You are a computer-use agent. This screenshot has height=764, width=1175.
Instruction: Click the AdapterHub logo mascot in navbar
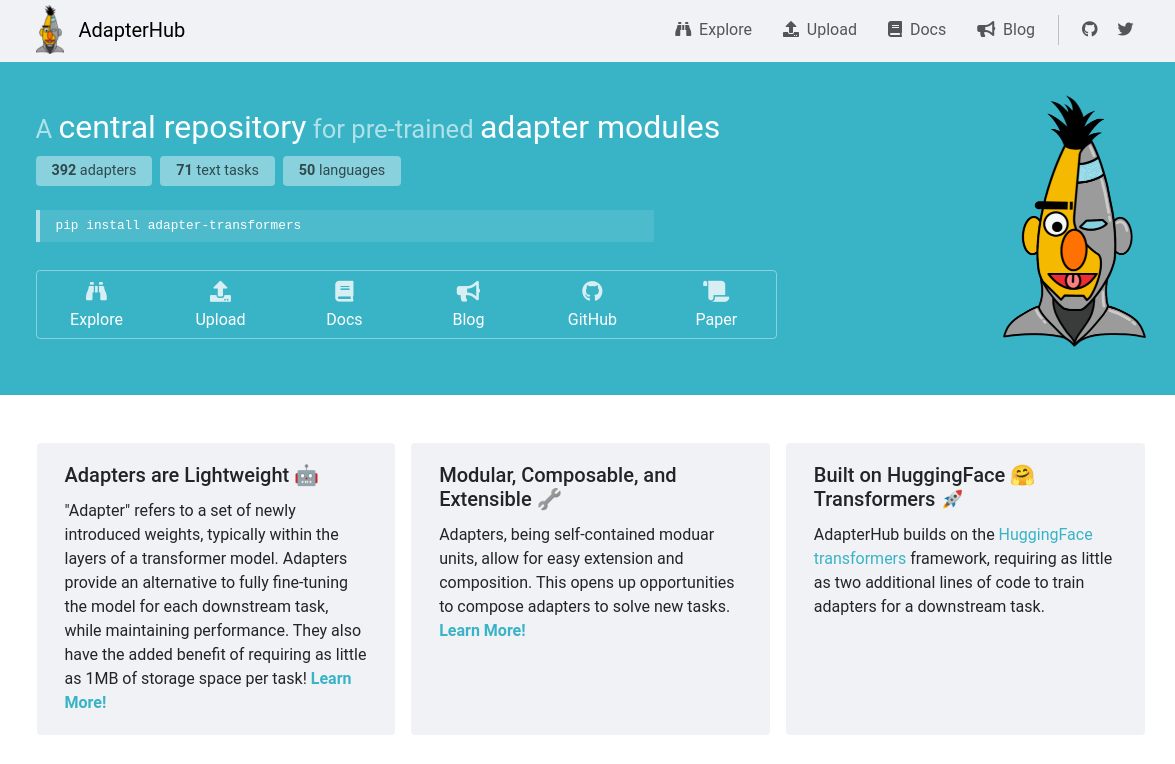tap(50, 30)
